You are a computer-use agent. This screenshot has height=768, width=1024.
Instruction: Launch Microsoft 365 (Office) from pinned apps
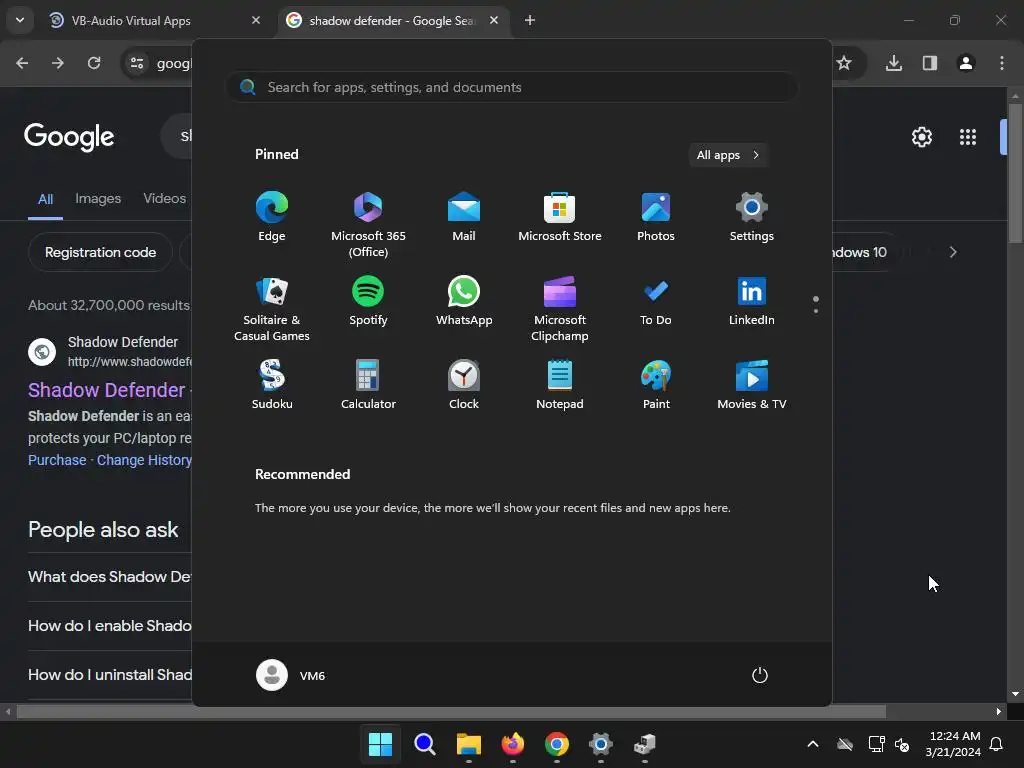(x=368, y=225)
